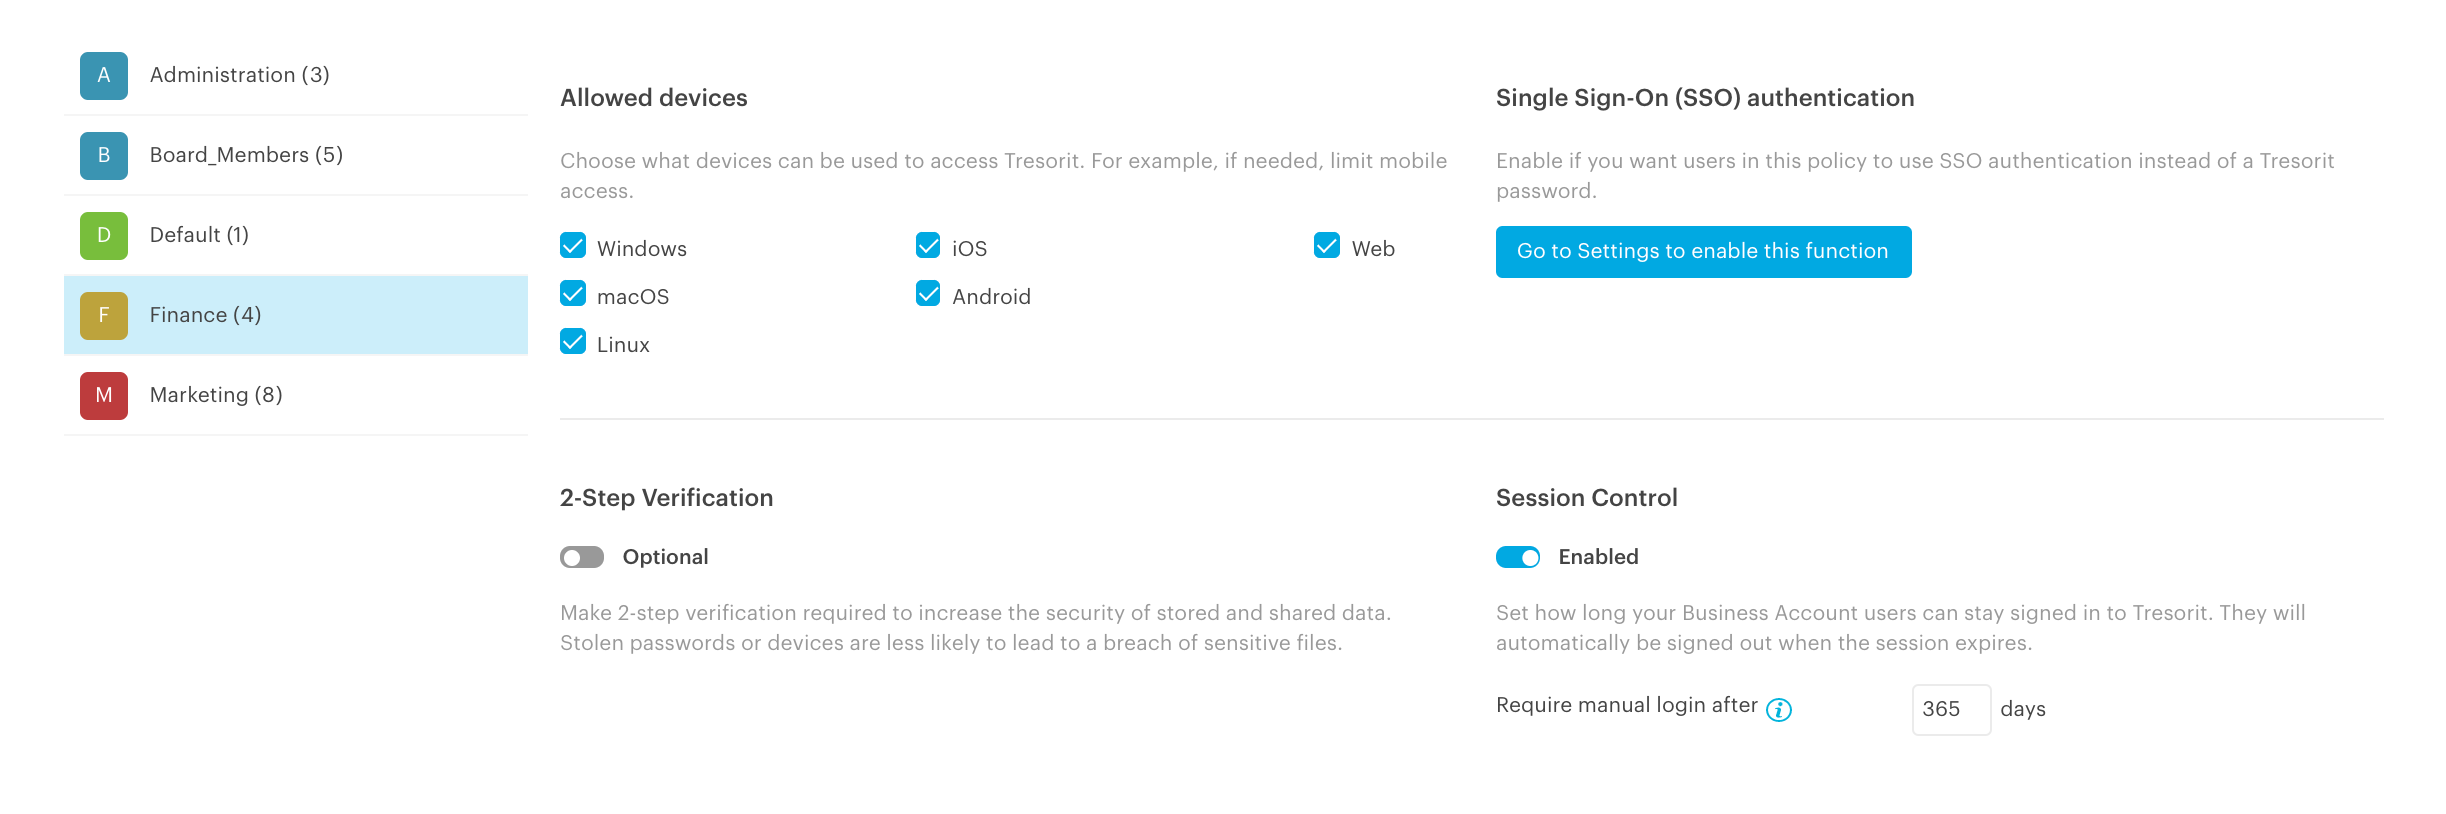The width and height of the screenshot is (2446, 814).
Task: Click the 'B' Board_Members policy icon
Action: tap(104, 156)
